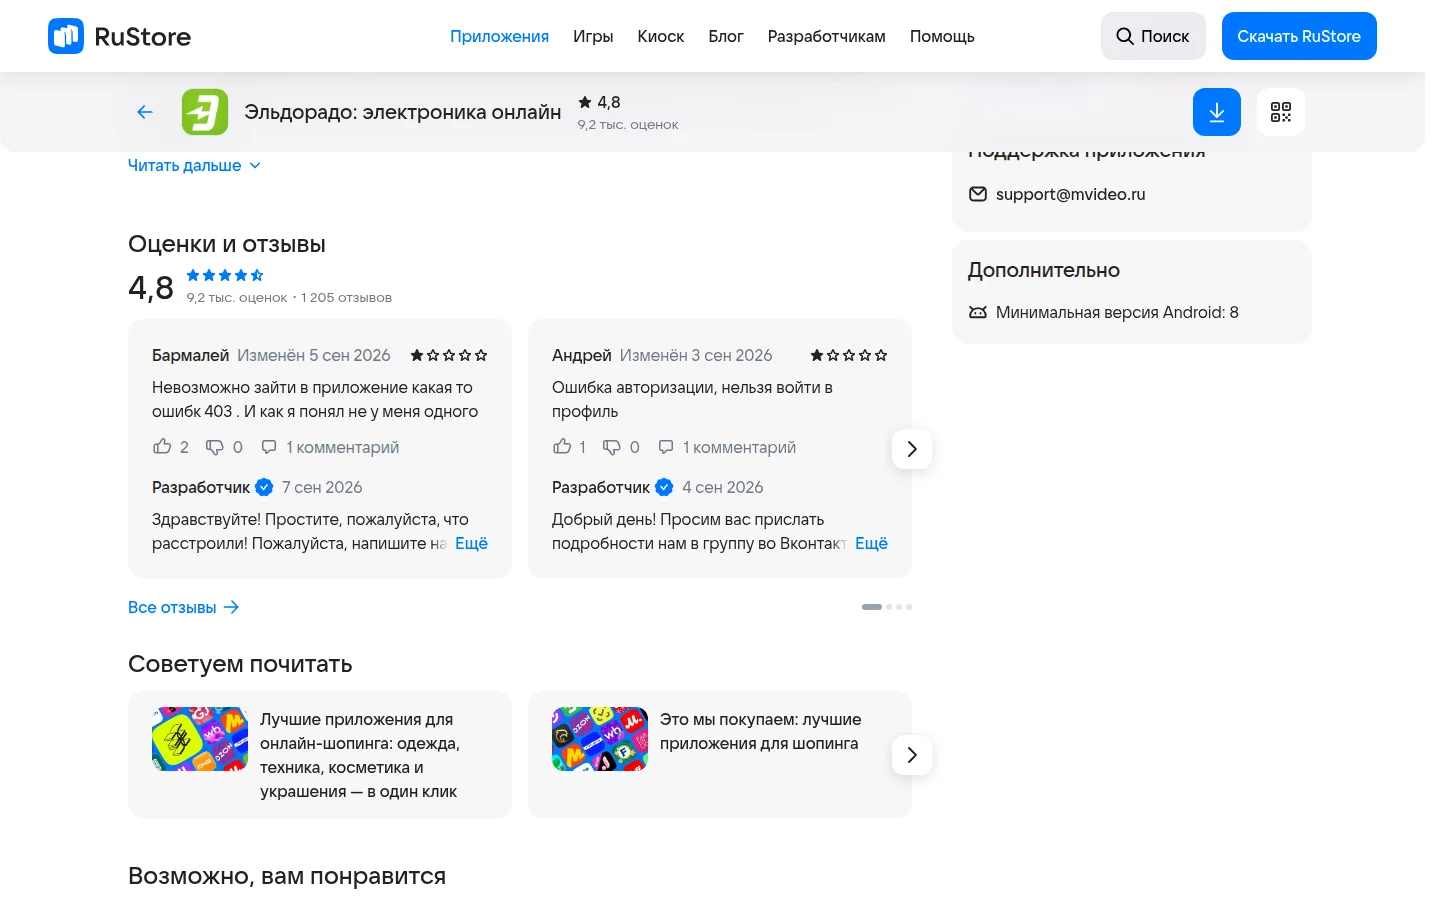
Task: Click the verified badge in Андрей's developer reply
Action: click(x=664, y=487)
